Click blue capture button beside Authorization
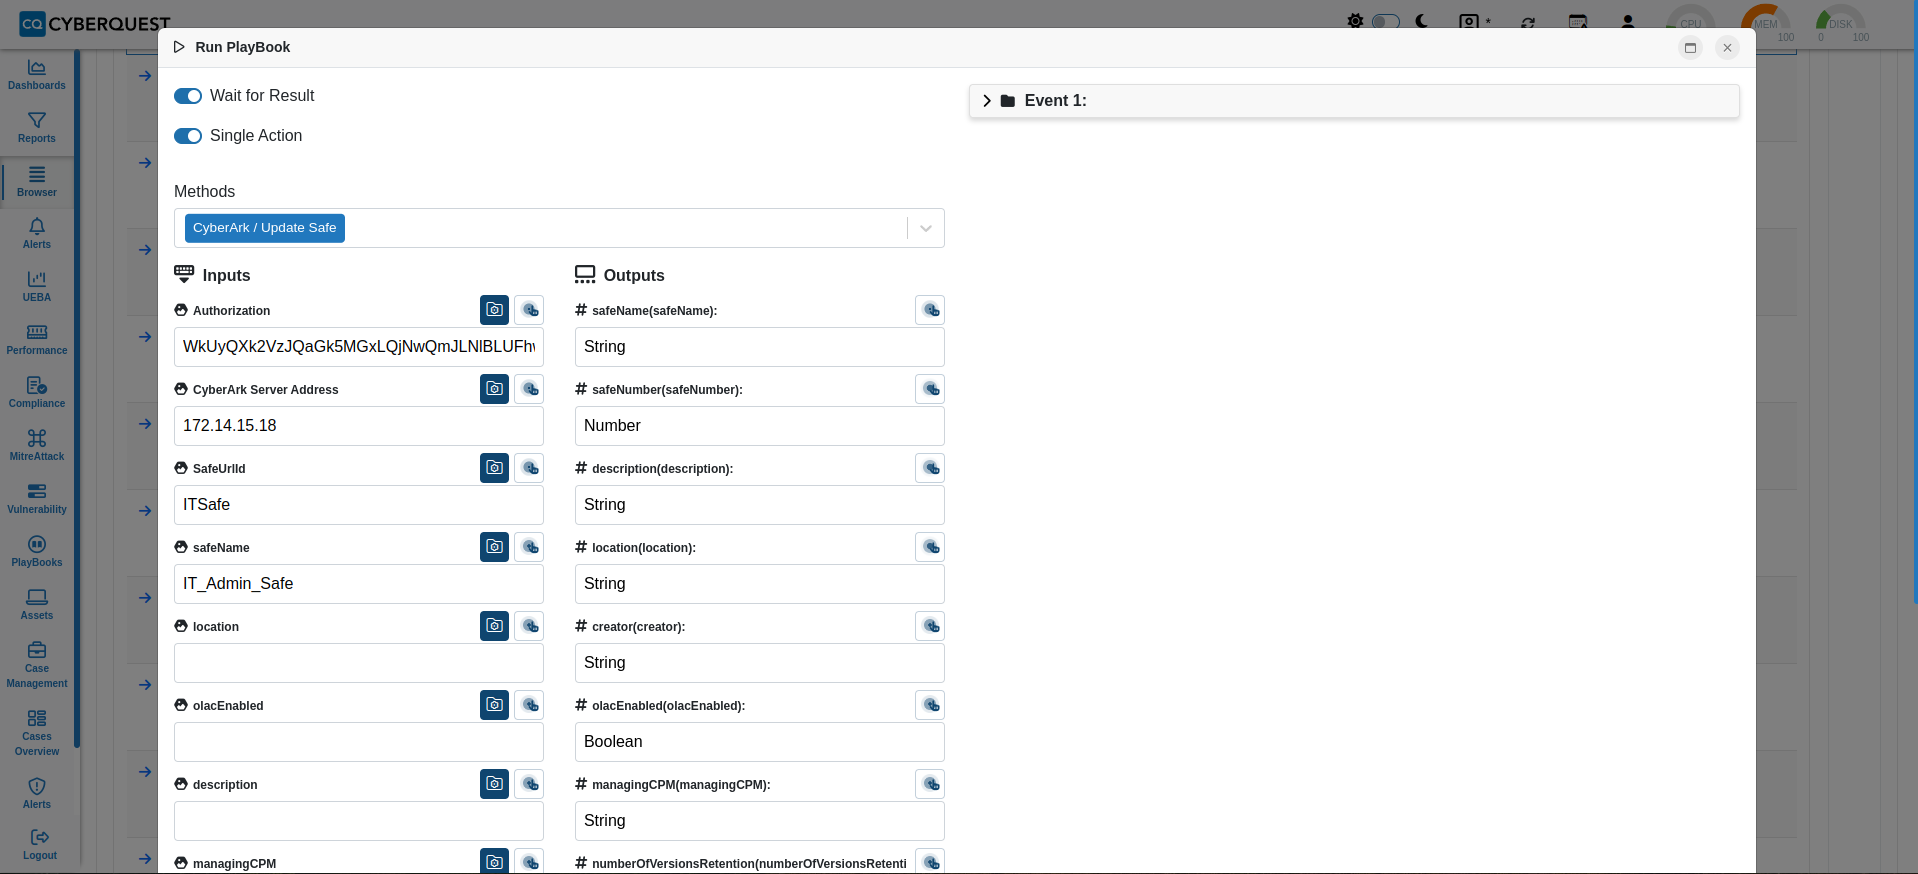The height and width of the screenshot is (874, 1918). point(495,310)
